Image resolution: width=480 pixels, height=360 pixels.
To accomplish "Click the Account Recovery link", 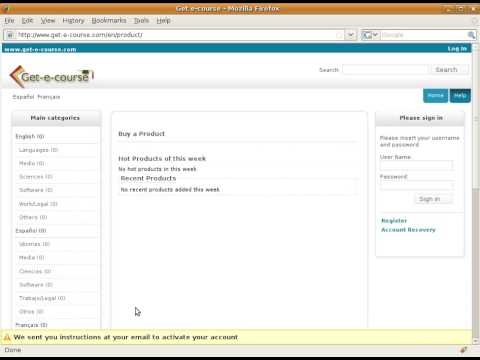I will (x=408, y=230).
